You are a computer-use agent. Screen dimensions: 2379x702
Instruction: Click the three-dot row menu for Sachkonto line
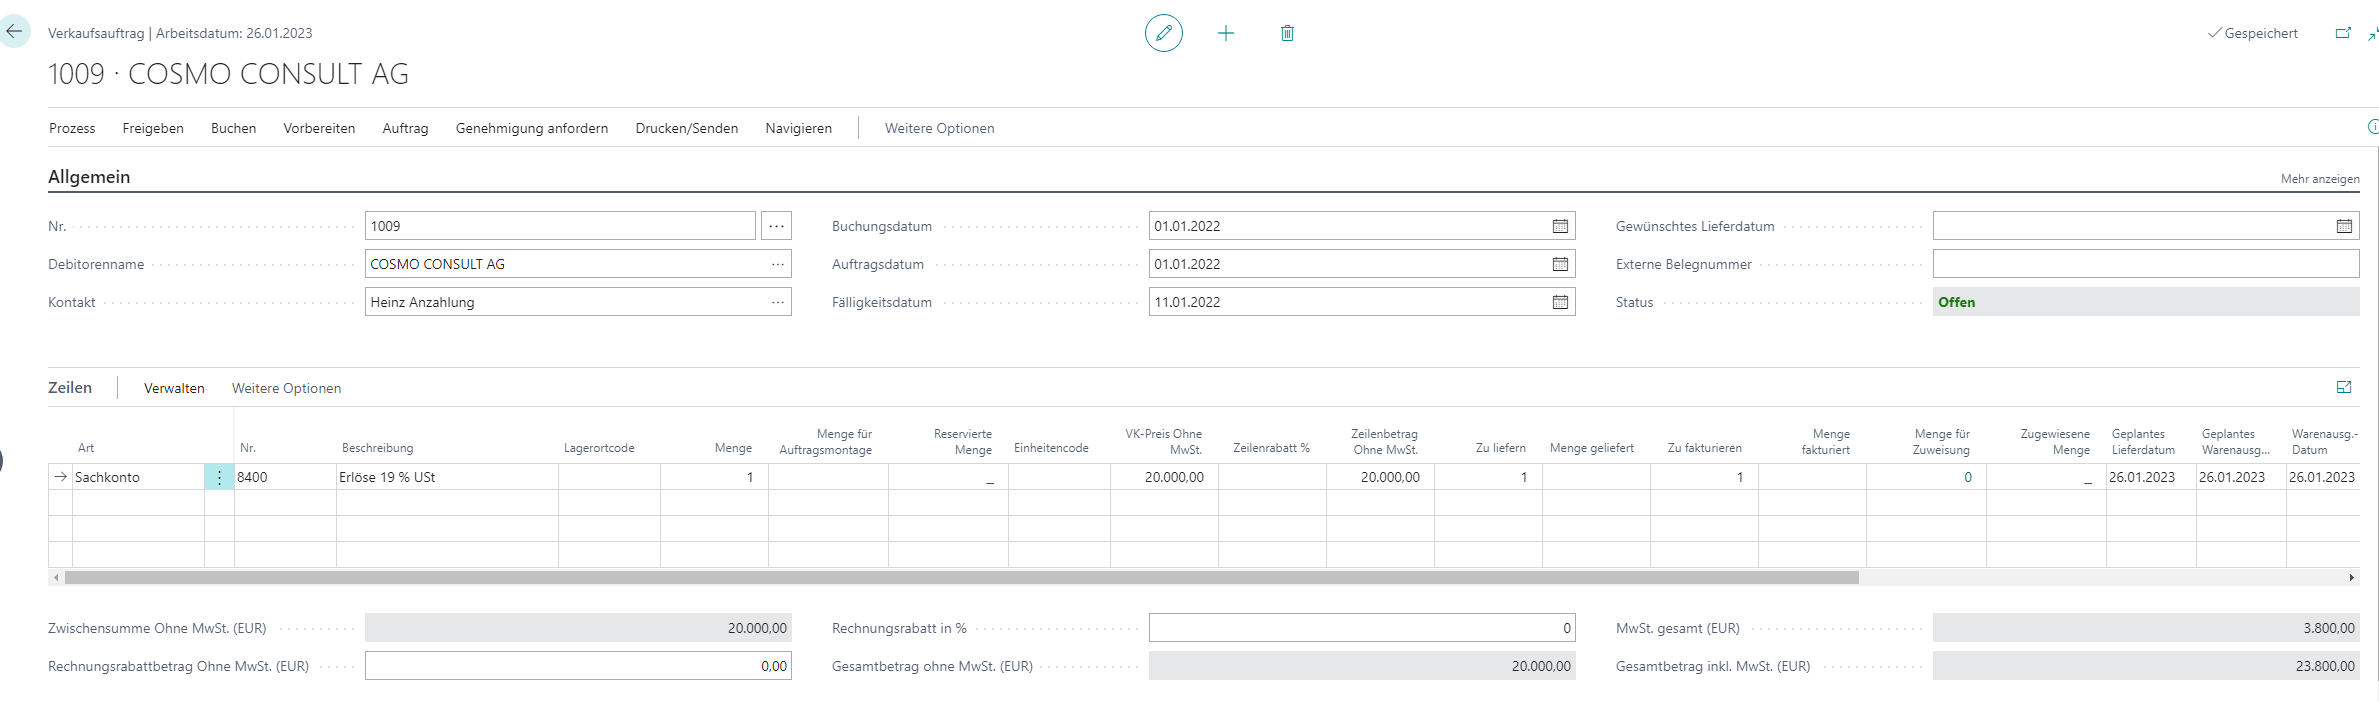click(x=219, y=477)
